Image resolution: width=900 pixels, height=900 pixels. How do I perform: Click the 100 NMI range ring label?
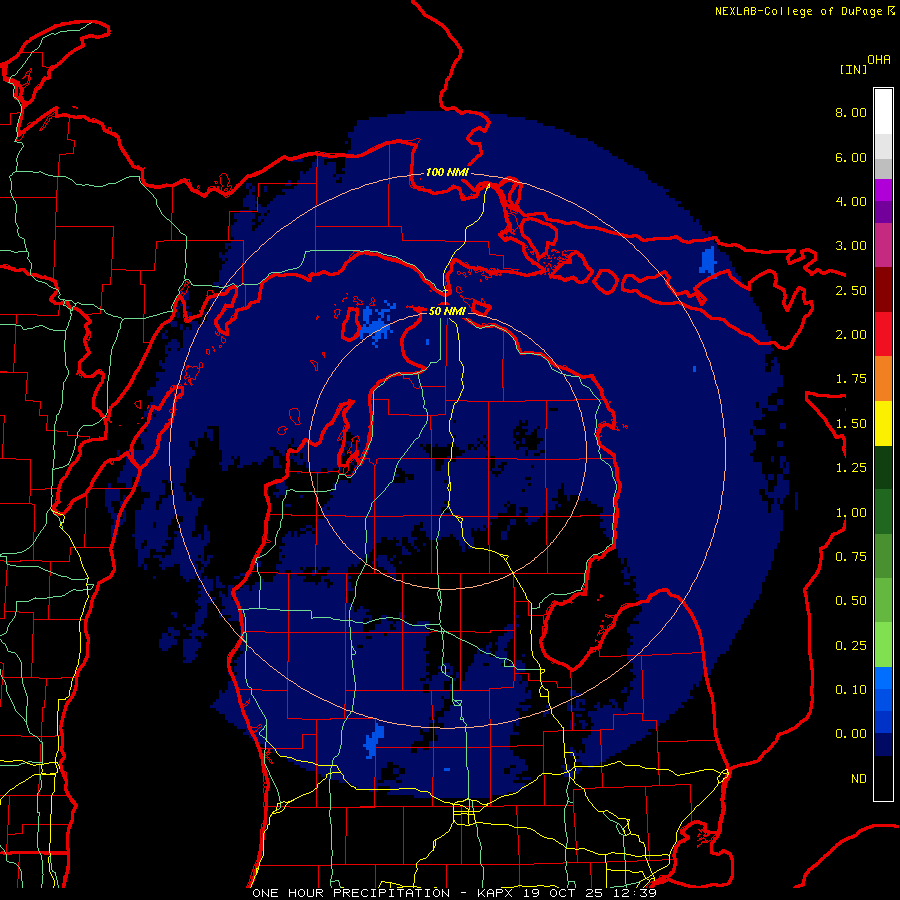click(447, 172)
